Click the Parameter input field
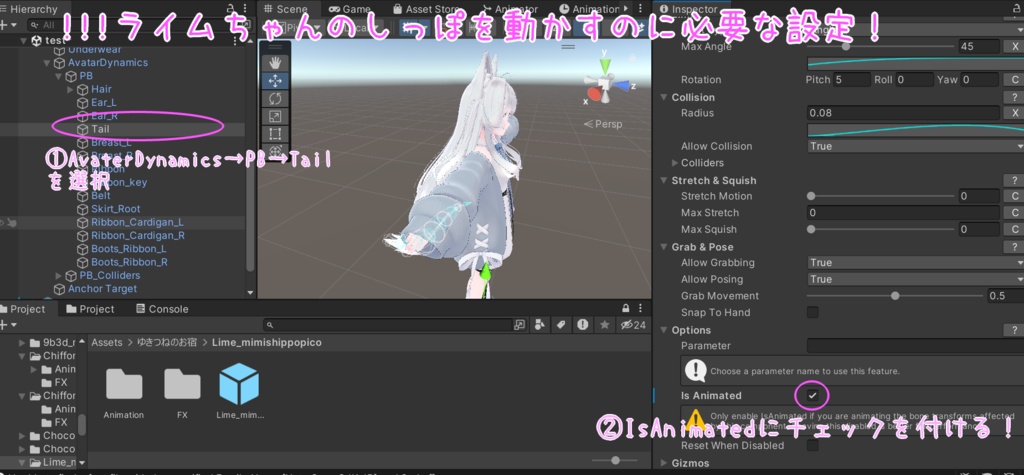Screen dimensions: 1024x475 click(x=915, y=346)
